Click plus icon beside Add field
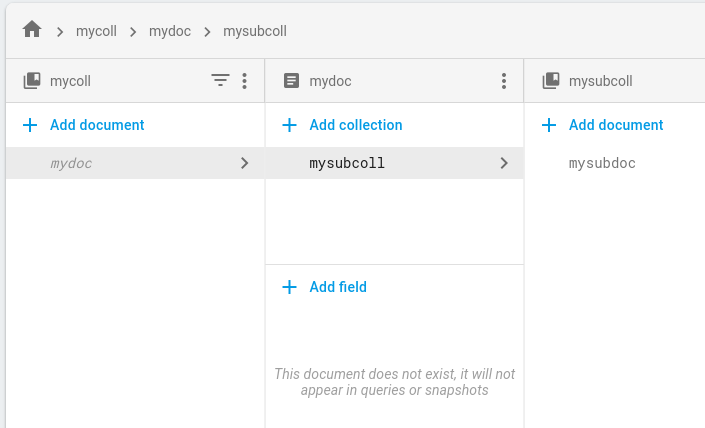This screenshot has width=705, height=428. [x=290, y=287]
